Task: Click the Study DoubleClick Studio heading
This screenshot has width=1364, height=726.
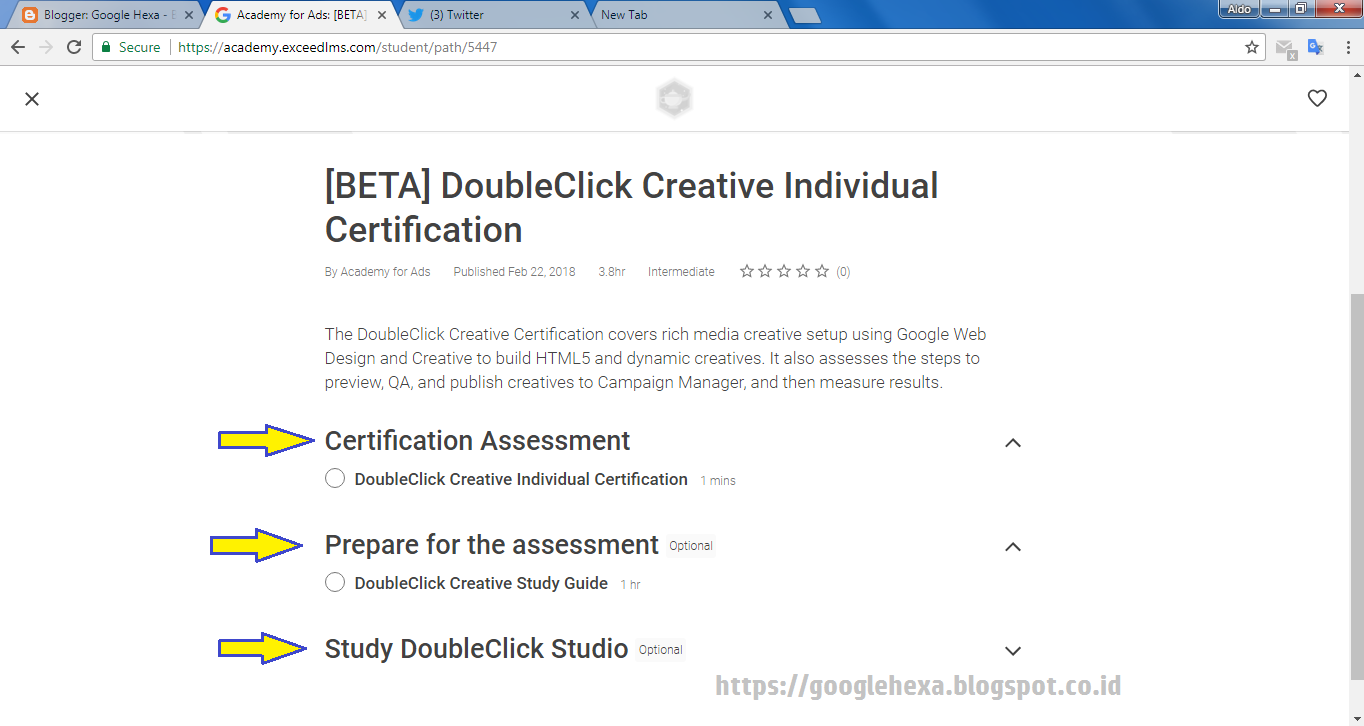Action: coord(476,649)
